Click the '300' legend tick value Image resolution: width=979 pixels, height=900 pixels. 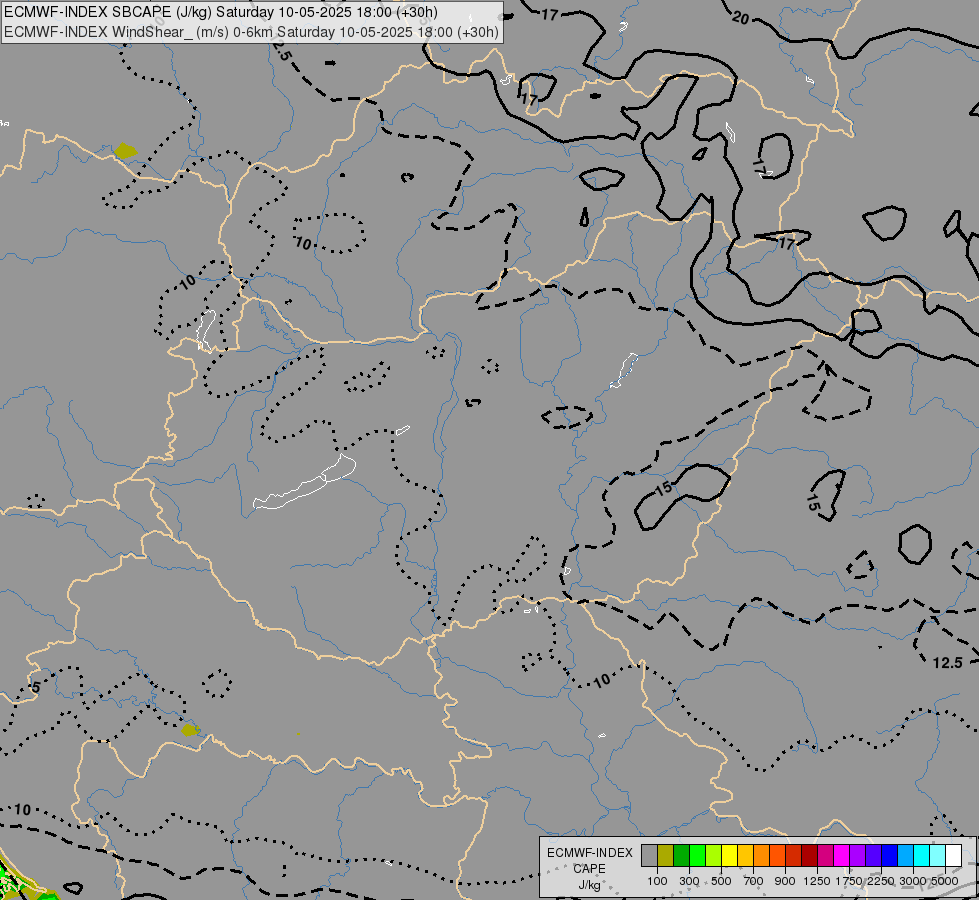[x=689, y=881]
